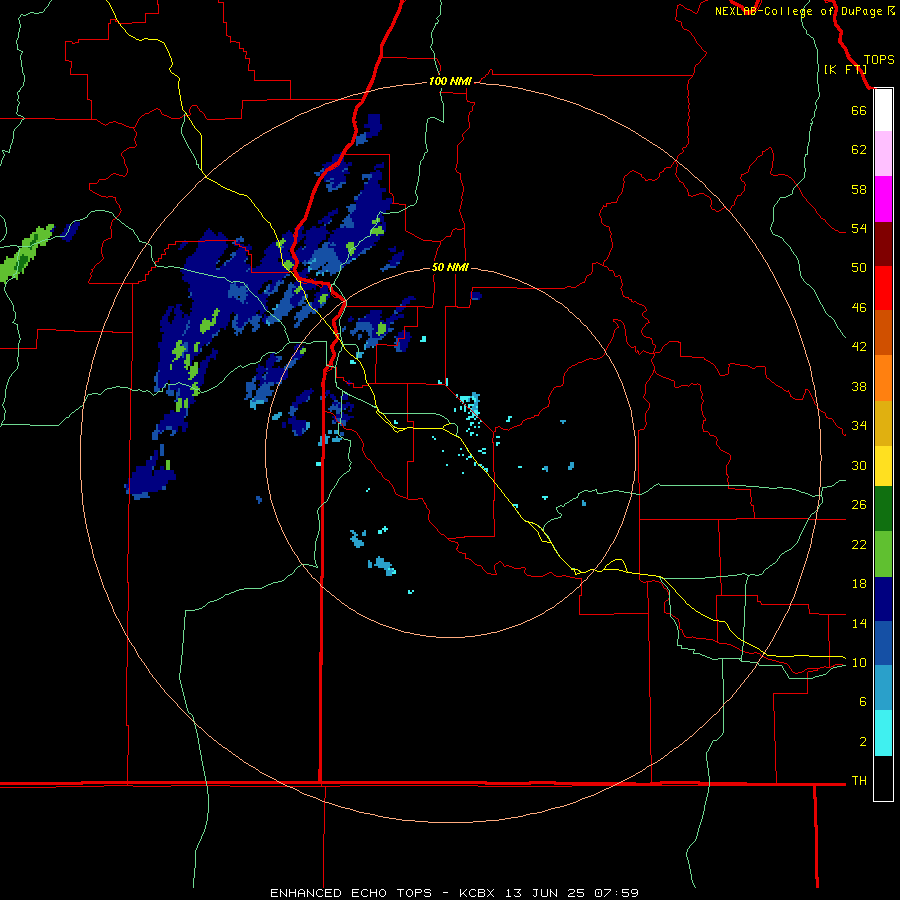
Task: Click the 07:59 timestamp text
Action: click(616, 893)
